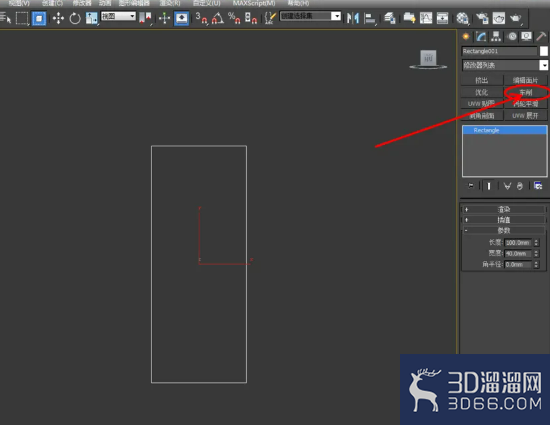Image resolution: width=550 pixels, height=425 pixels.
Task: Switch to the Utilities hammer tab
Action: click(x=541, y=36)
